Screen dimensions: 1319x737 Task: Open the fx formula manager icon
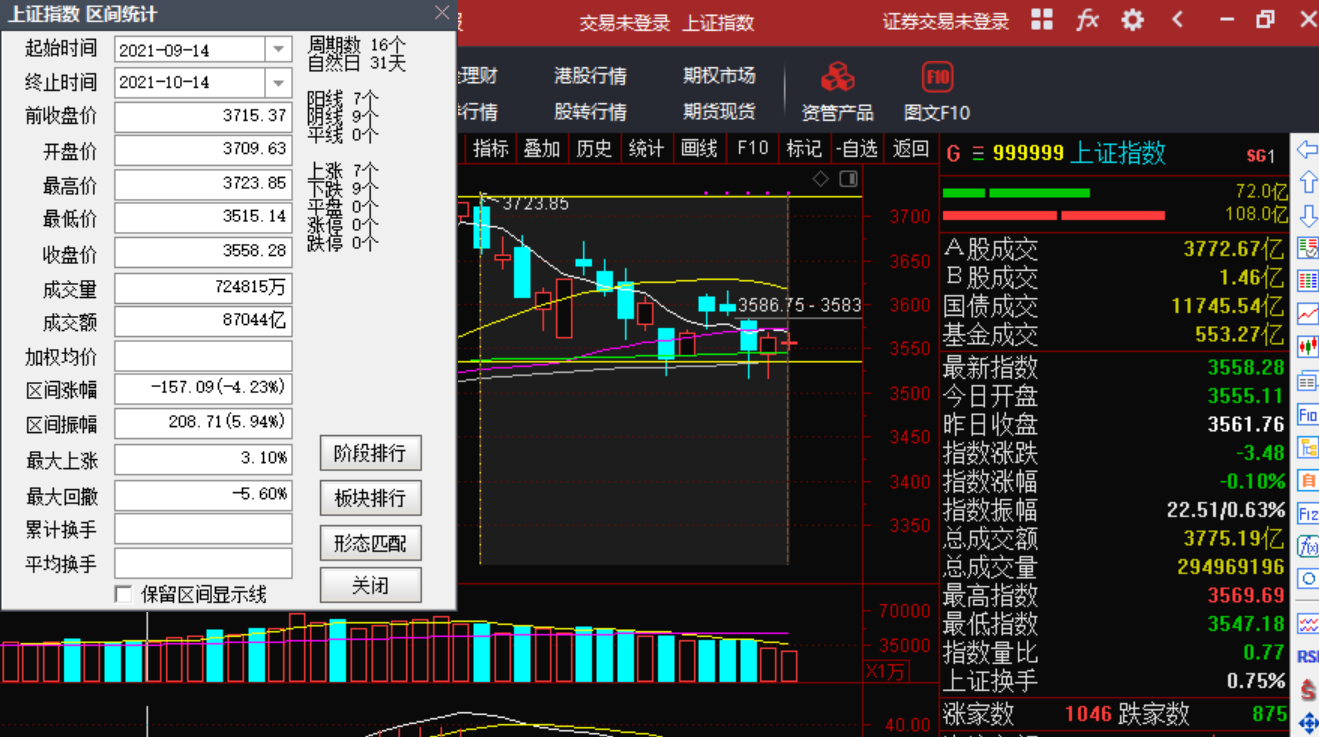pyautogui.click(x=1087, y=20)
